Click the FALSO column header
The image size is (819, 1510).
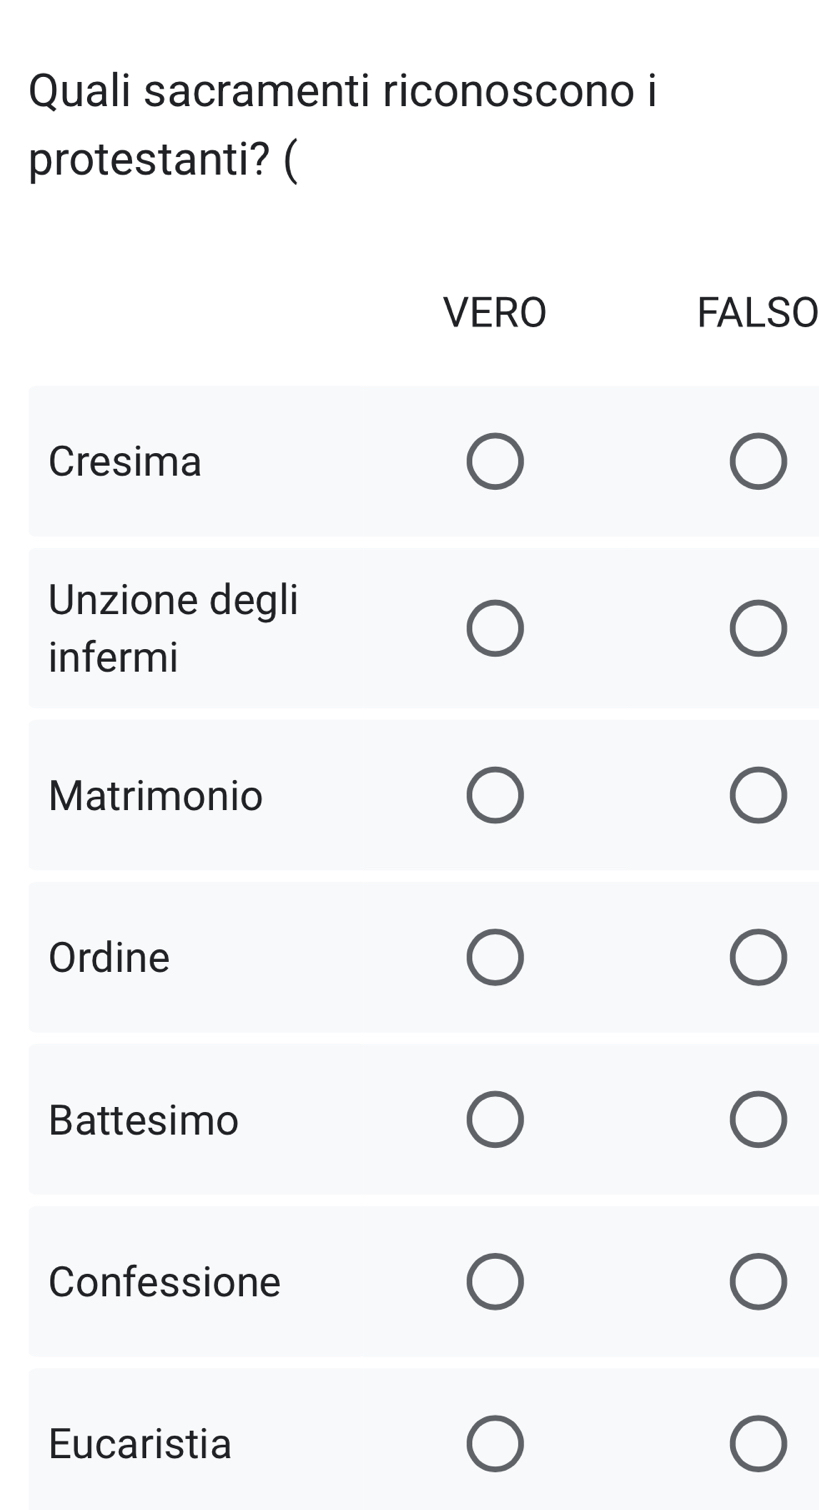pos(757,313)
